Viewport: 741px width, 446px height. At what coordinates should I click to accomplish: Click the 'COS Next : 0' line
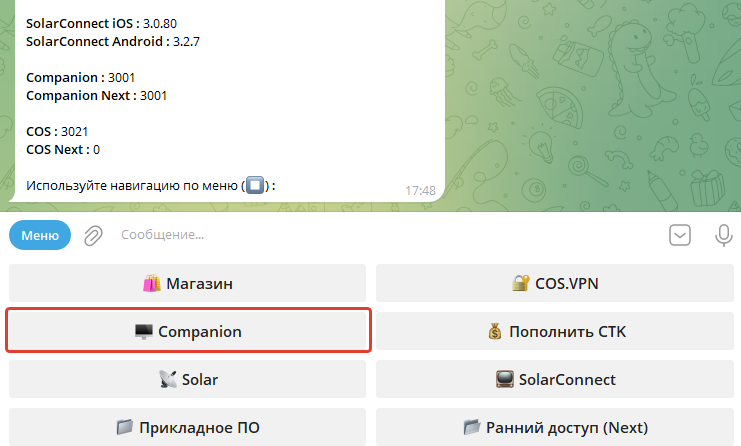63,149
